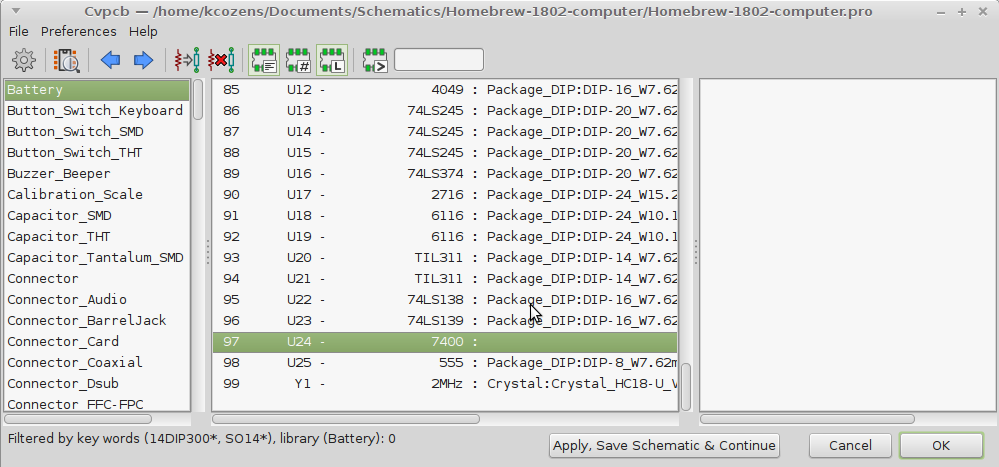Select component row 95 U22 74LS138
This screenshot has height=467, width=999.
(x=445, y=300)
